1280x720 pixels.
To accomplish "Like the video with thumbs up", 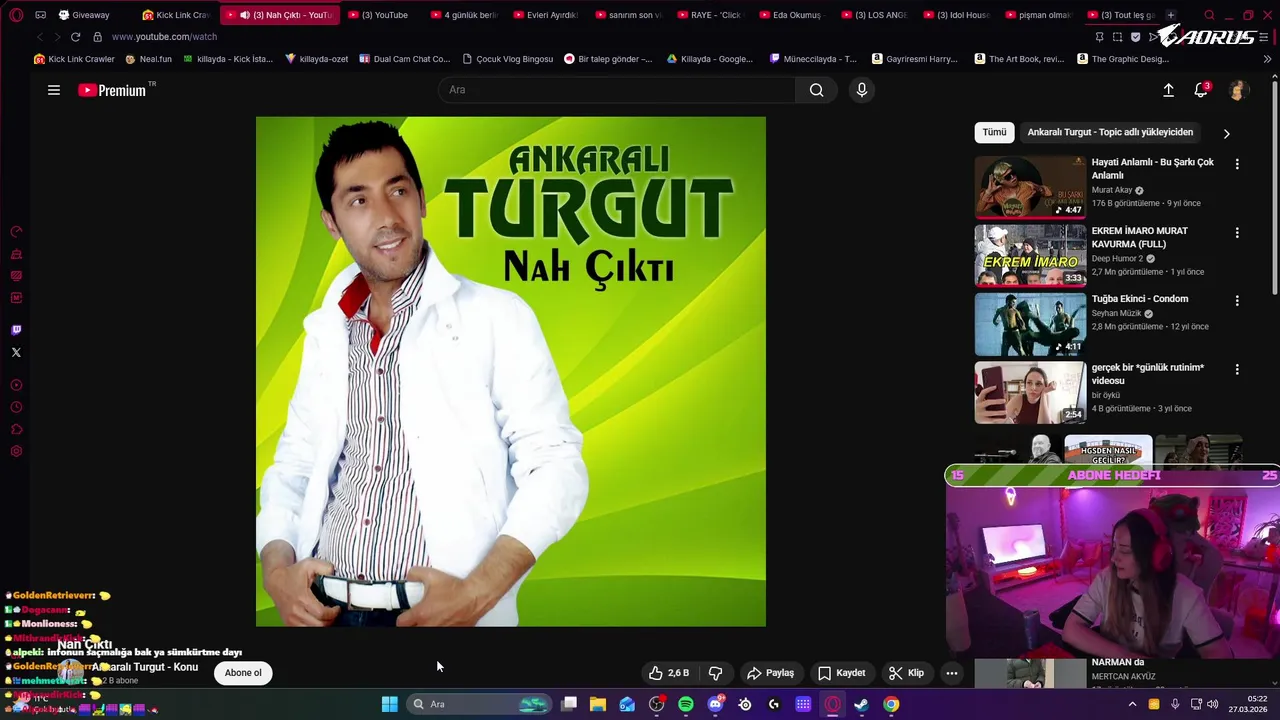I will pos(668,673).
